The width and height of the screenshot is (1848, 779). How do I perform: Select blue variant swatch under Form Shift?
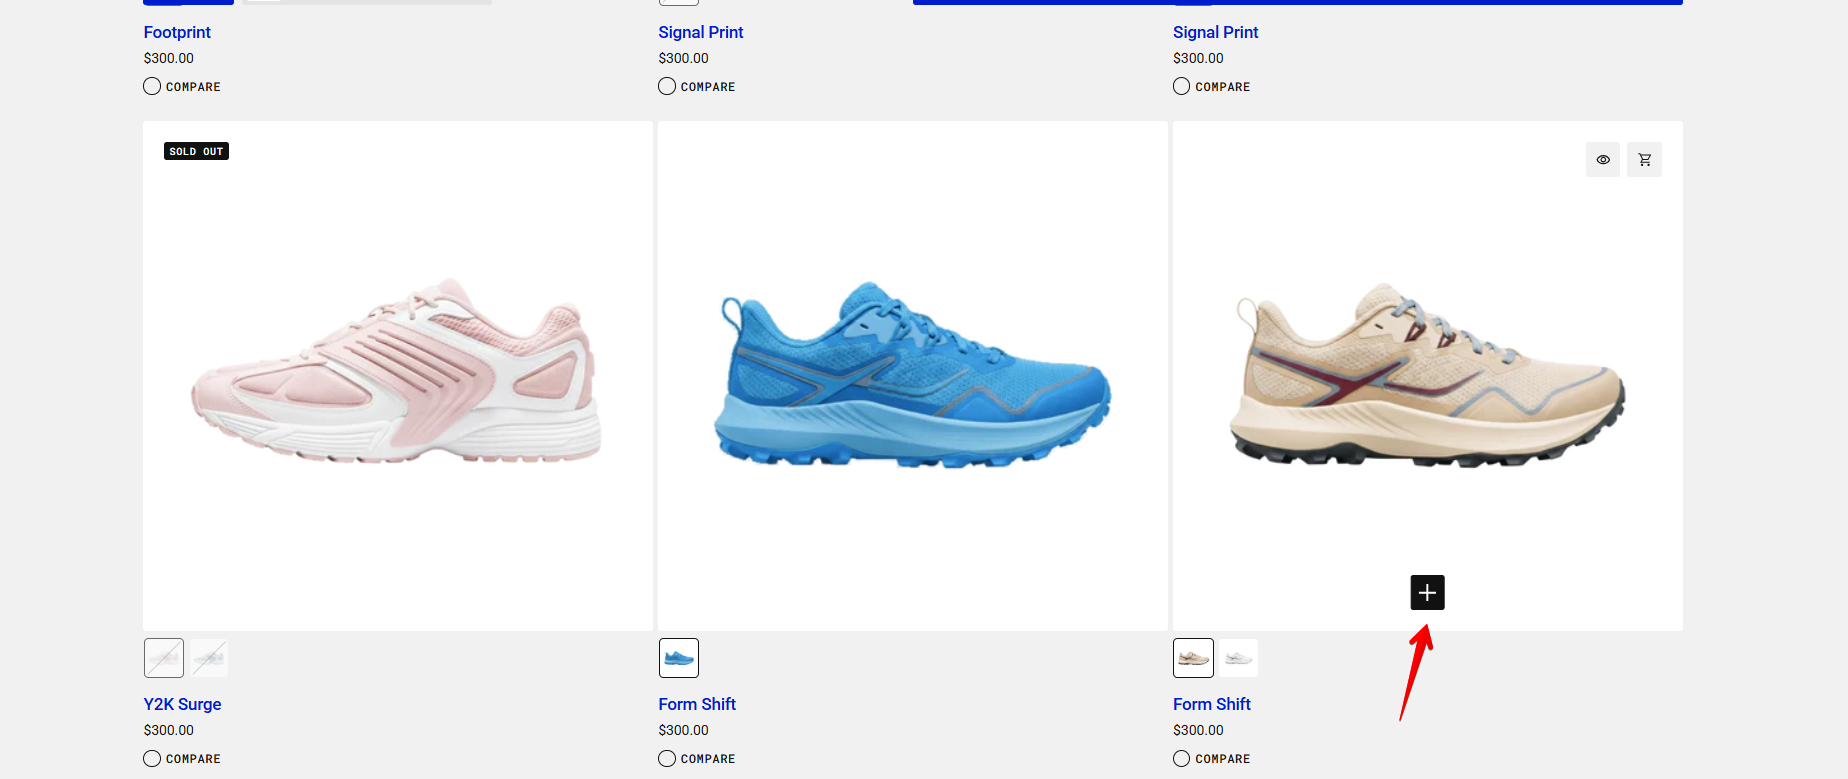[679, 658]
